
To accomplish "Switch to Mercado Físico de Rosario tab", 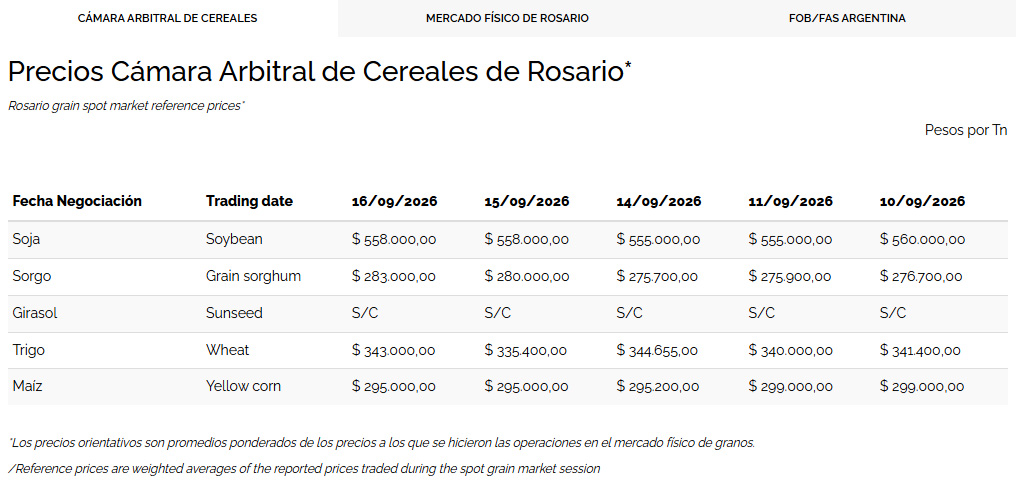I will 507,18.
